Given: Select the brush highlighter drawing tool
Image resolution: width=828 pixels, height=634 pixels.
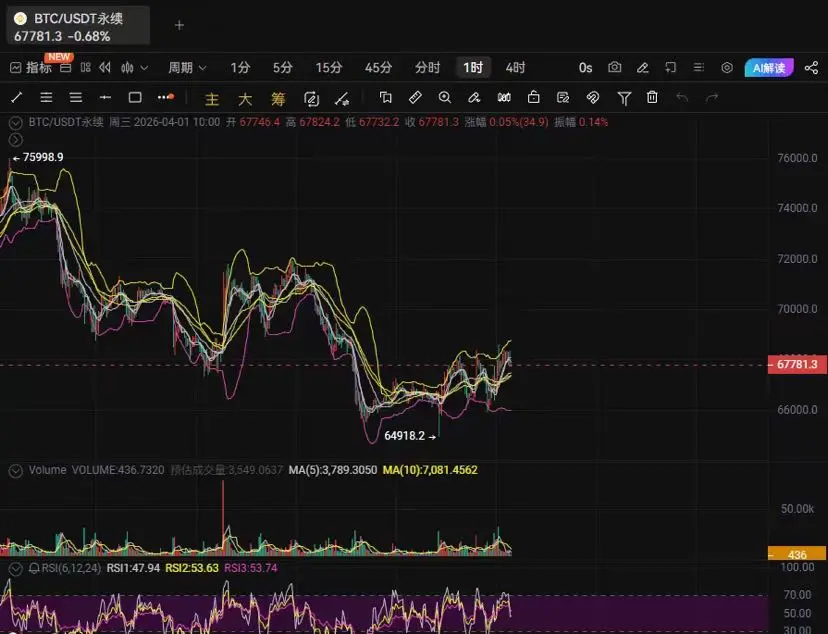Looking at the screenshot, I should tap(474, 98).
